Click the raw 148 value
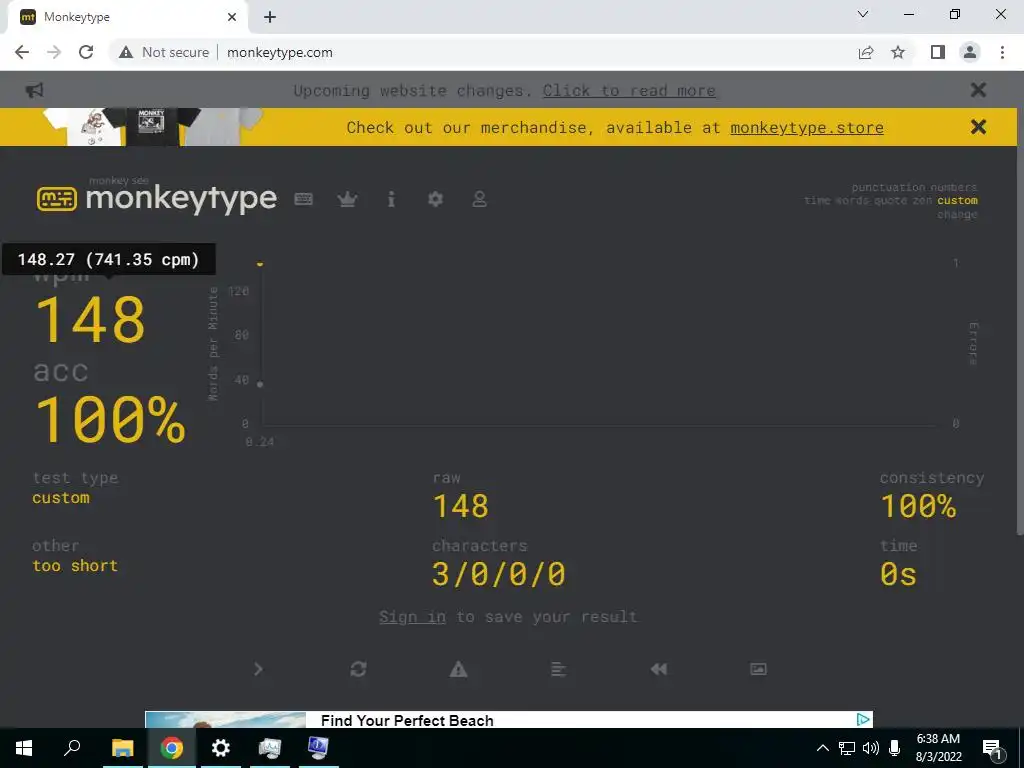 [461, 506]
